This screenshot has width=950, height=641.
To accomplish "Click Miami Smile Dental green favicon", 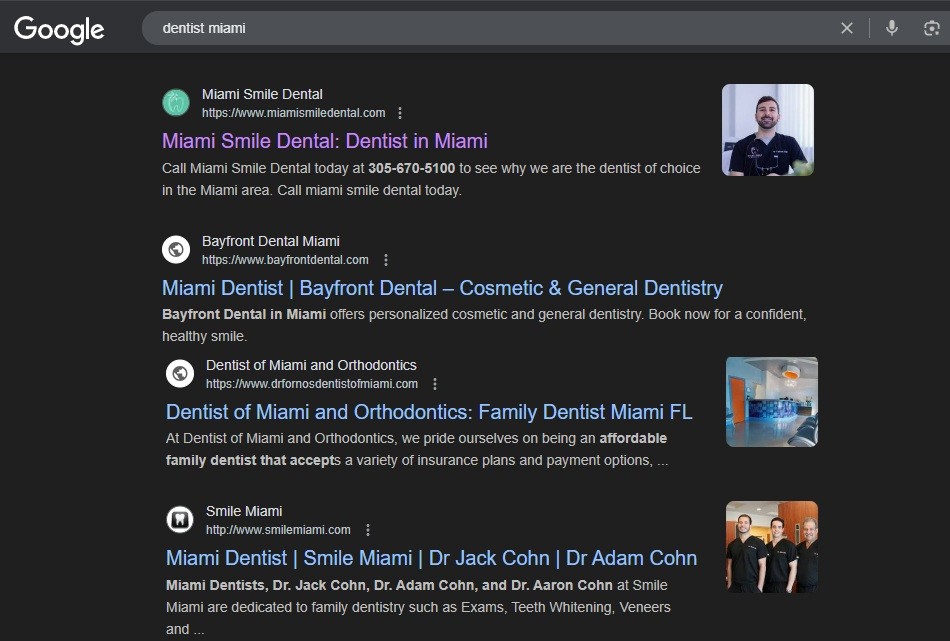I will 176,102.
